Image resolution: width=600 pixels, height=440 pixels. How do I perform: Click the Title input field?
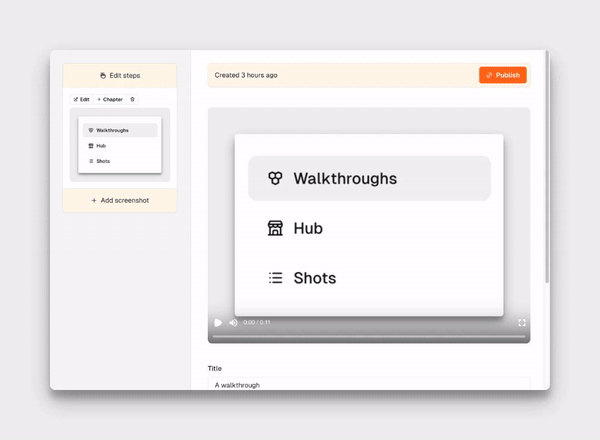click(x=369, y=384)
